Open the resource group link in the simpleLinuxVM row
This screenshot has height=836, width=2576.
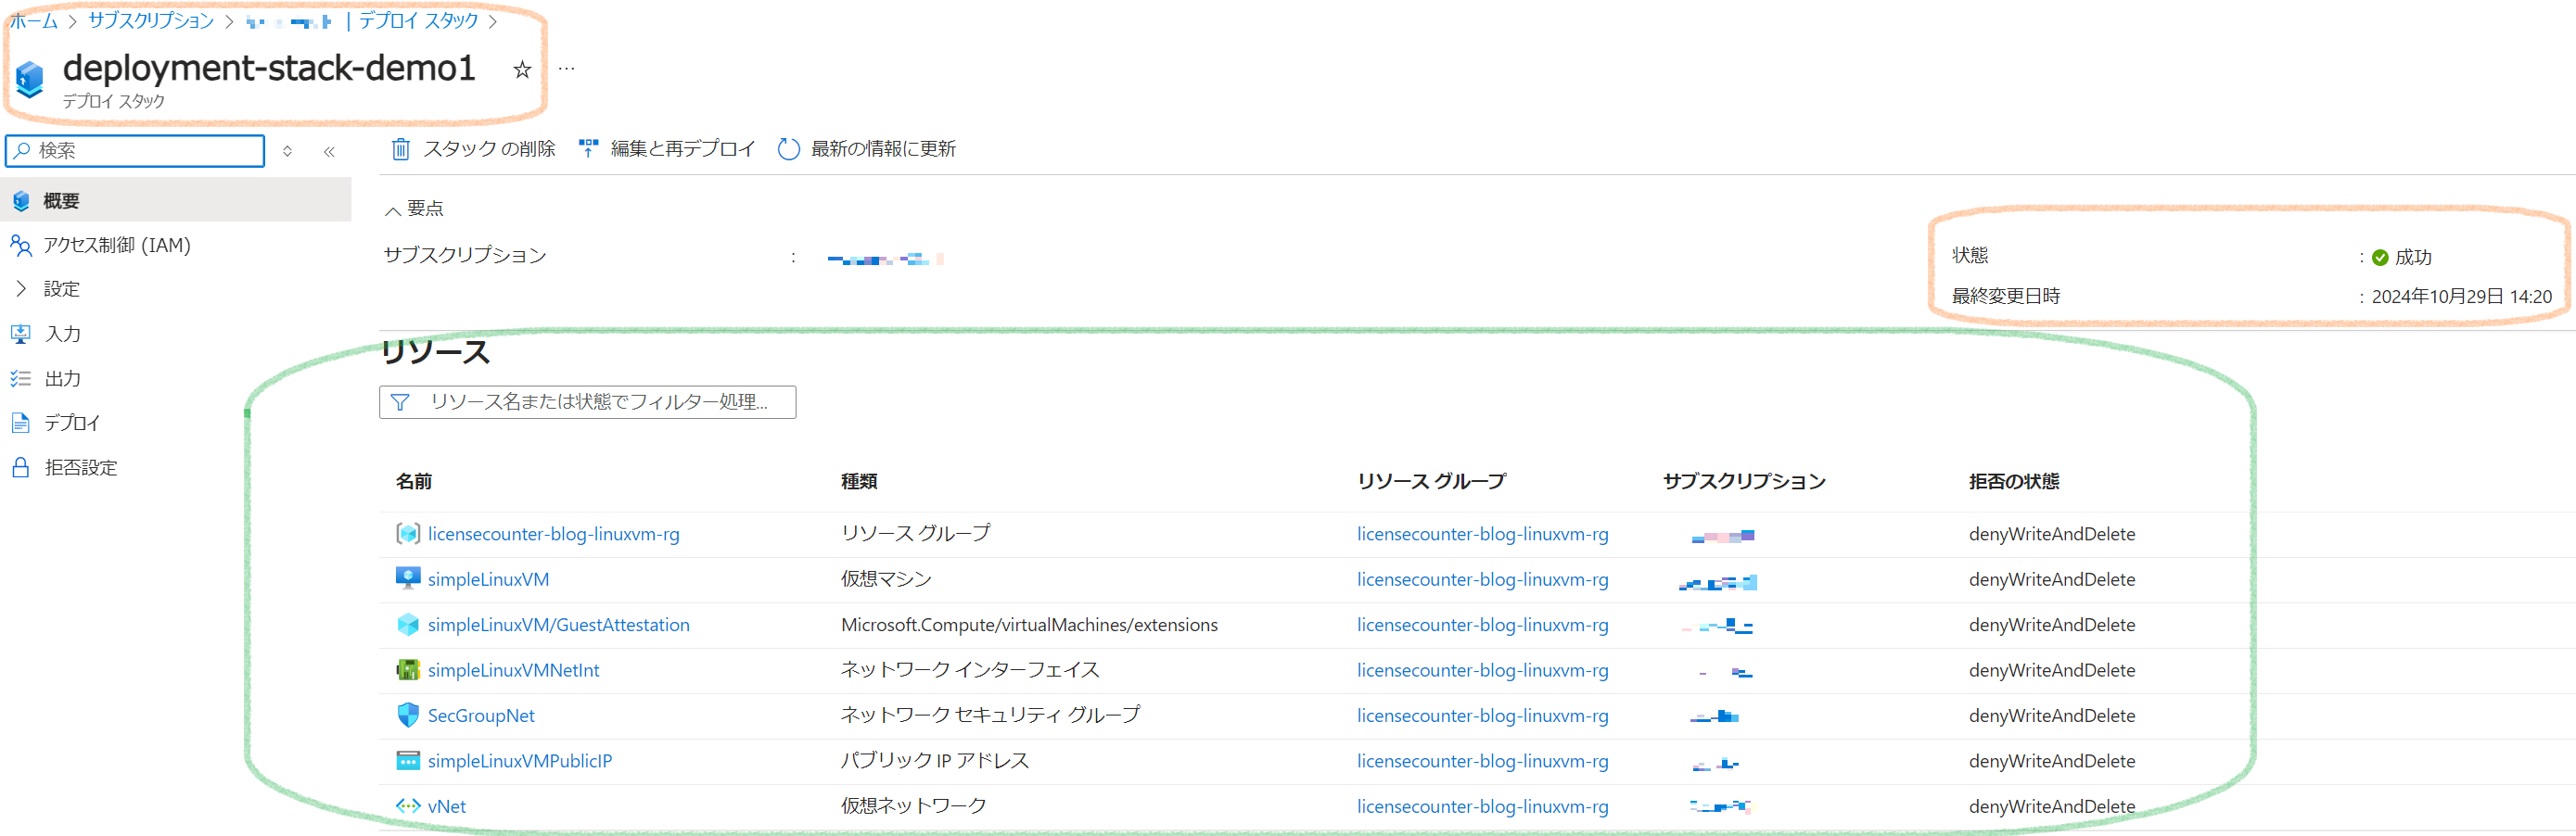(x=1483, y=580)
